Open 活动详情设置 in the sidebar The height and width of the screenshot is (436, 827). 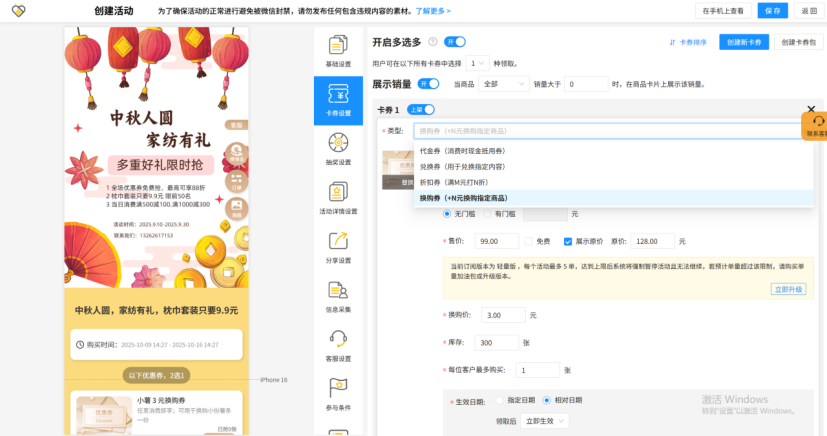[338, 199]
